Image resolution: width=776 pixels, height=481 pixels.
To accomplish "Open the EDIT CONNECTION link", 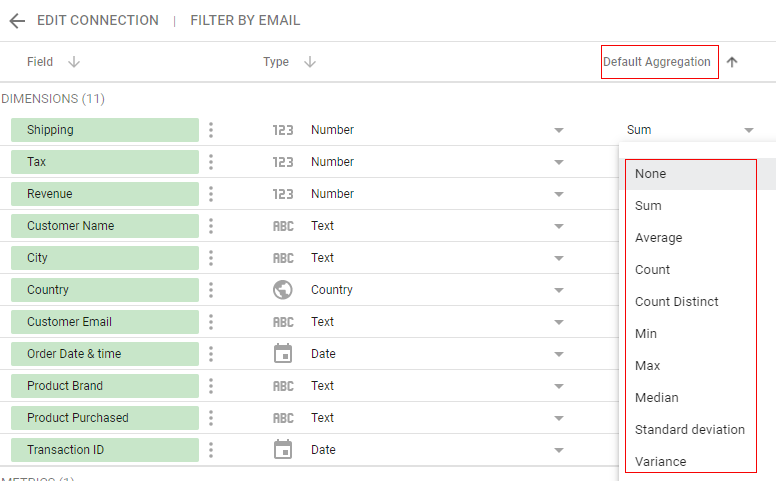I will pyautogui.click(x=98, y=20).
